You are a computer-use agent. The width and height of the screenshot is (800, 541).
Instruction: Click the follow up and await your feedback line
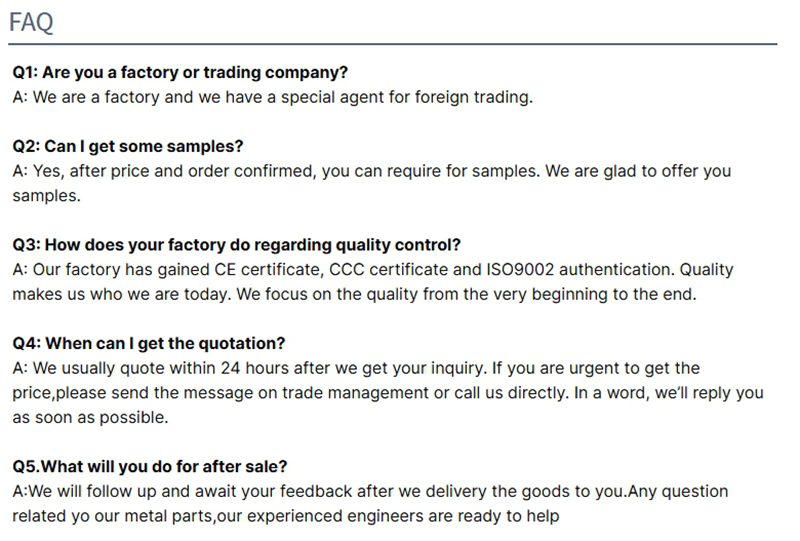tap(370, 491)
